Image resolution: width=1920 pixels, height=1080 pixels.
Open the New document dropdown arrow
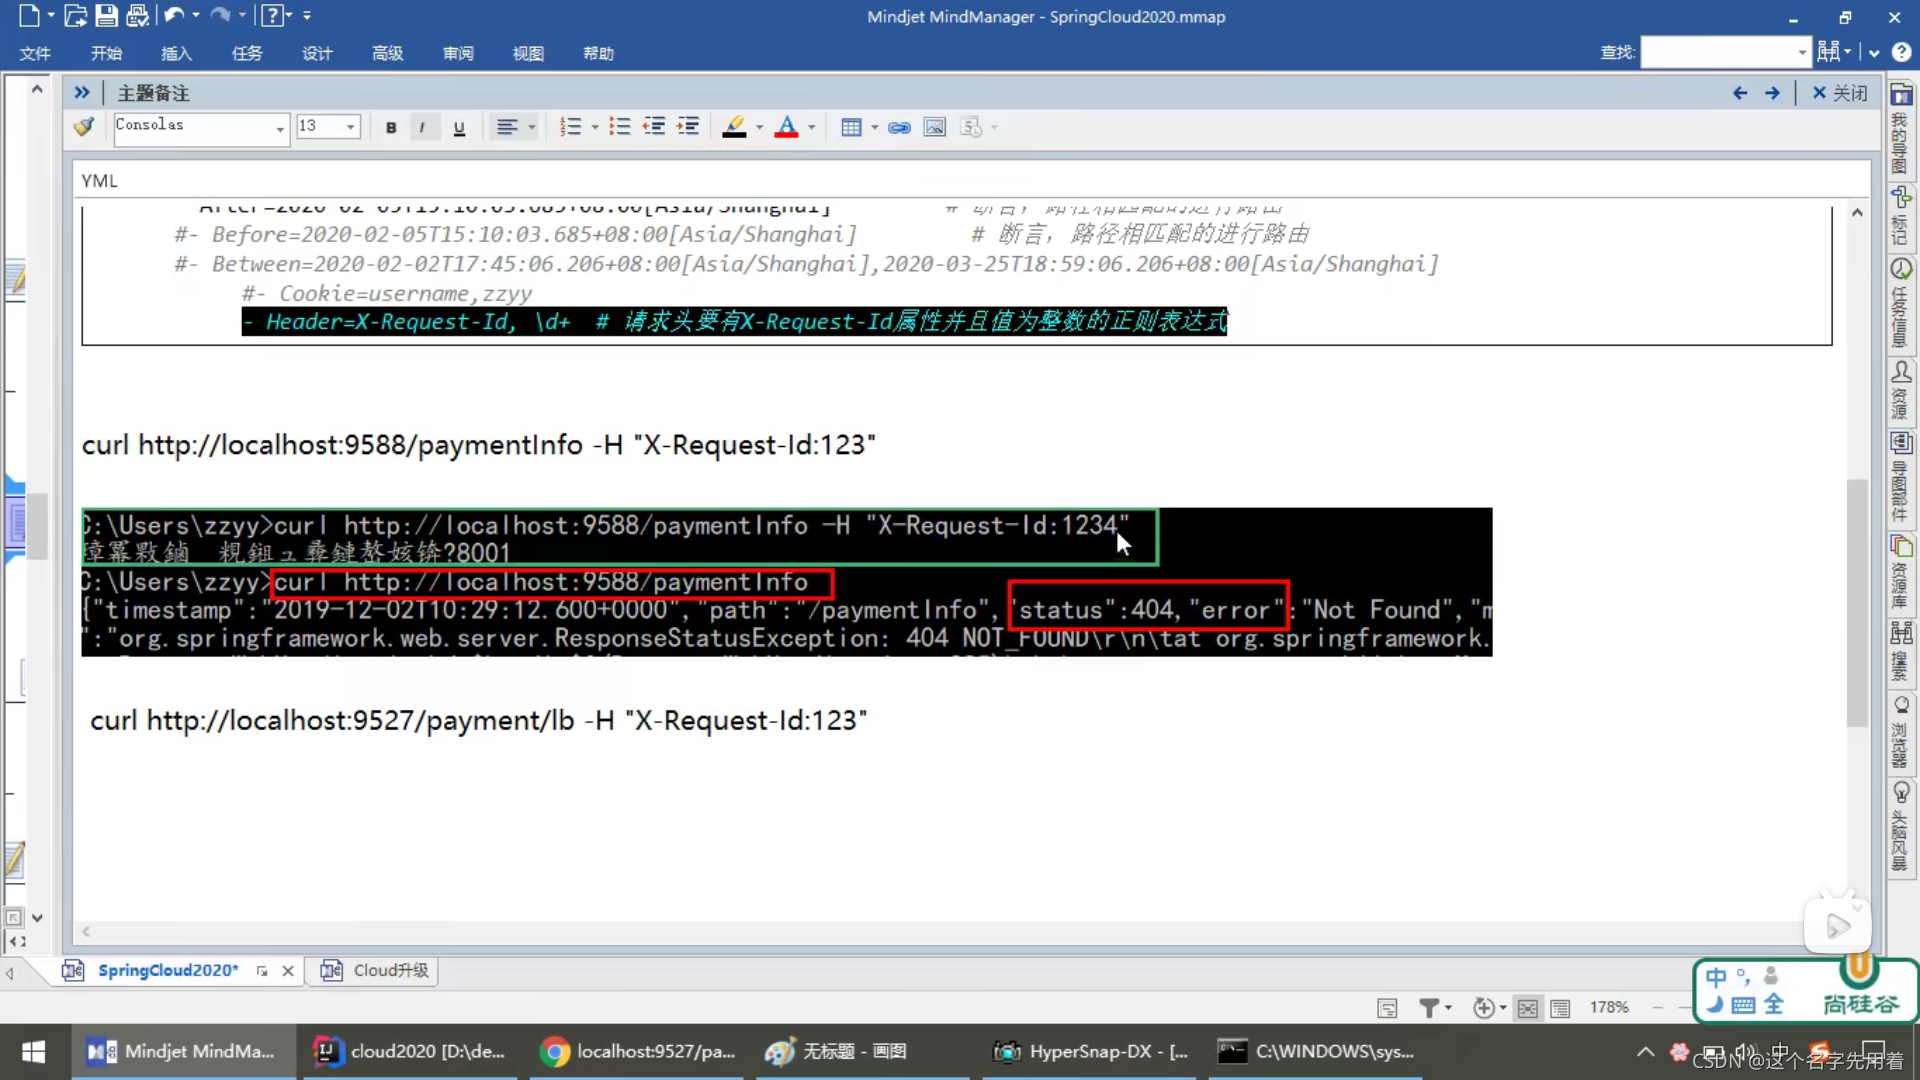pos(50,16)
